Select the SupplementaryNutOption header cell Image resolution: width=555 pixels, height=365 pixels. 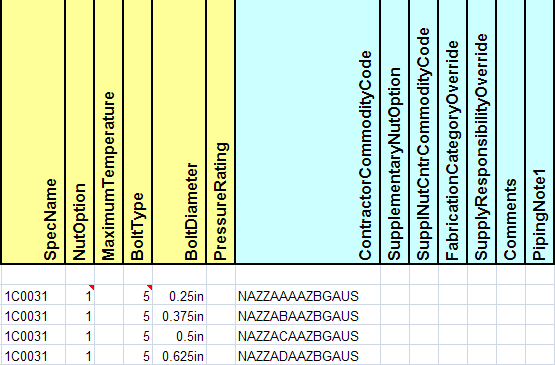click(x=395, y=132)
